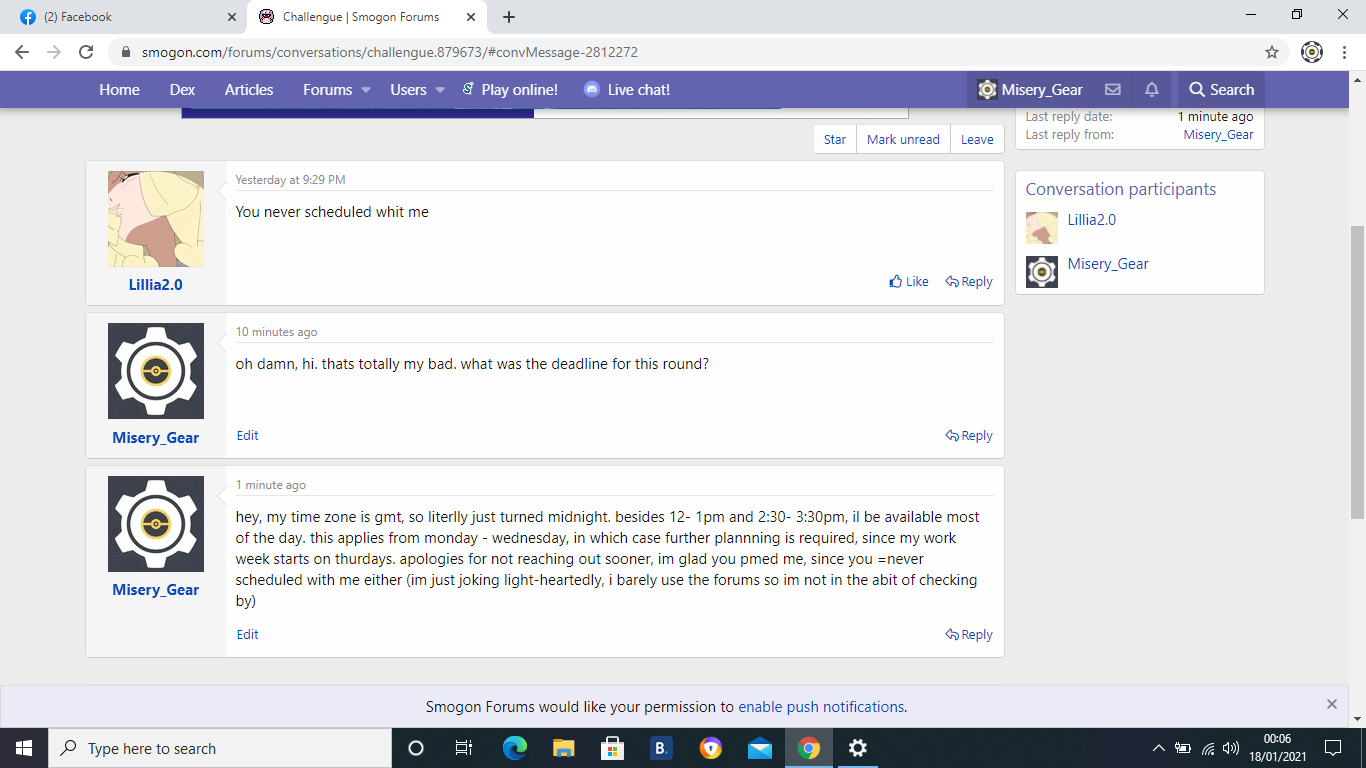Click the Chrome icon on the taskbar

[809, 748]
